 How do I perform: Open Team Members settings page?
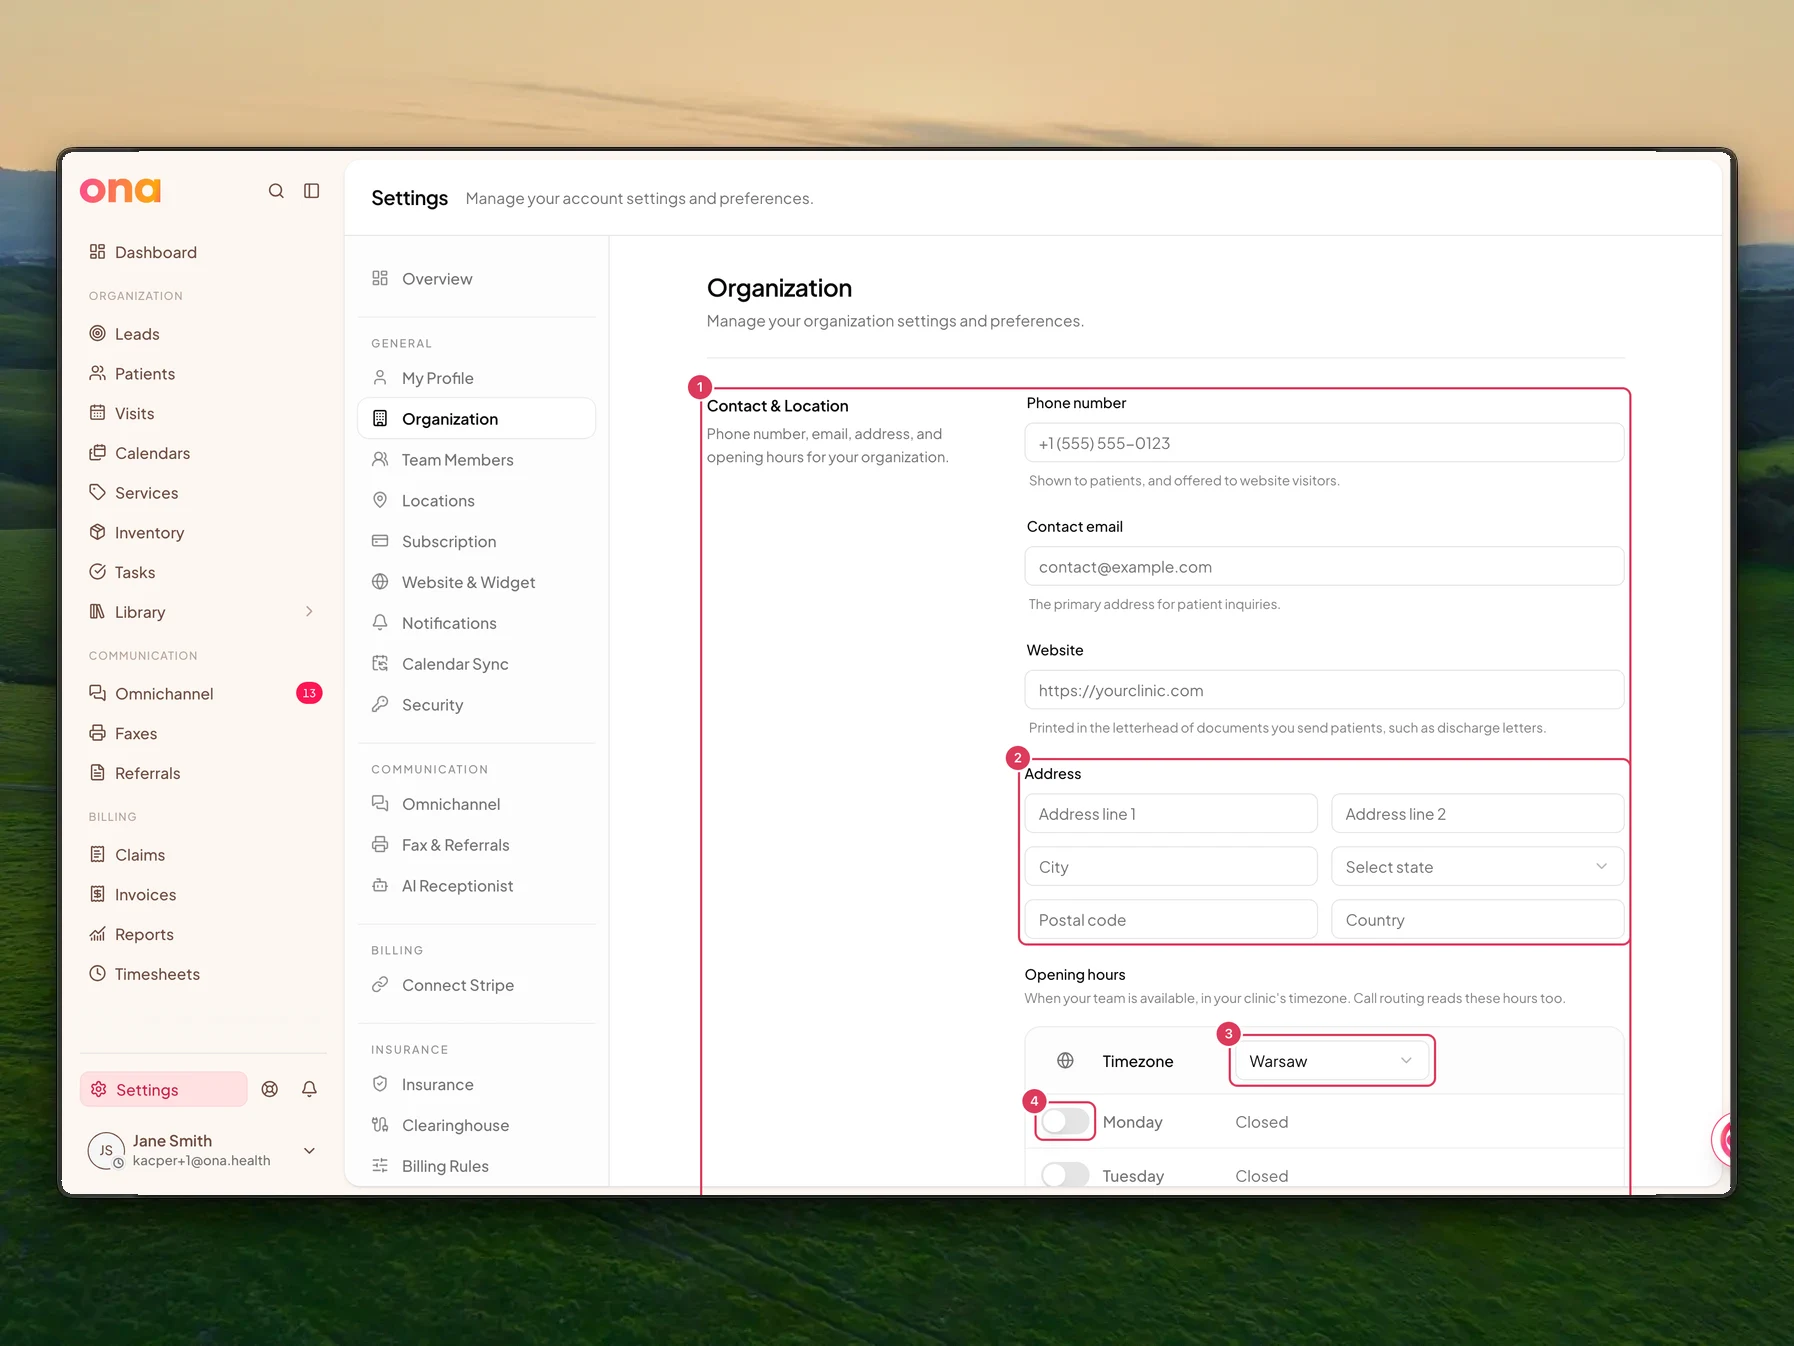click(476, 460)
